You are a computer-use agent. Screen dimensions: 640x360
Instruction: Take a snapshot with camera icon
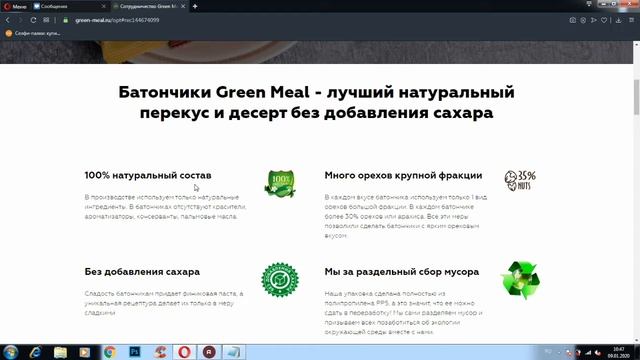coord(573,20)
